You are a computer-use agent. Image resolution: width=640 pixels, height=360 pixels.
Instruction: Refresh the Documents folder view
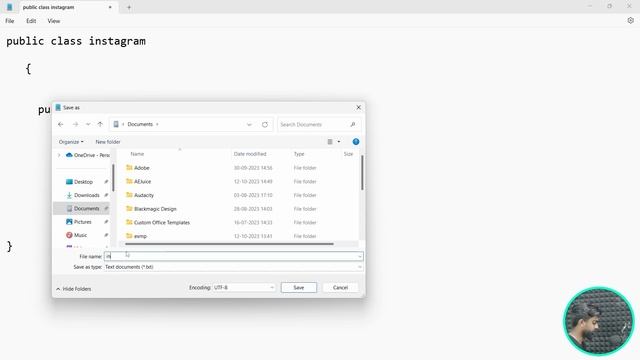(x=265, y=124)
